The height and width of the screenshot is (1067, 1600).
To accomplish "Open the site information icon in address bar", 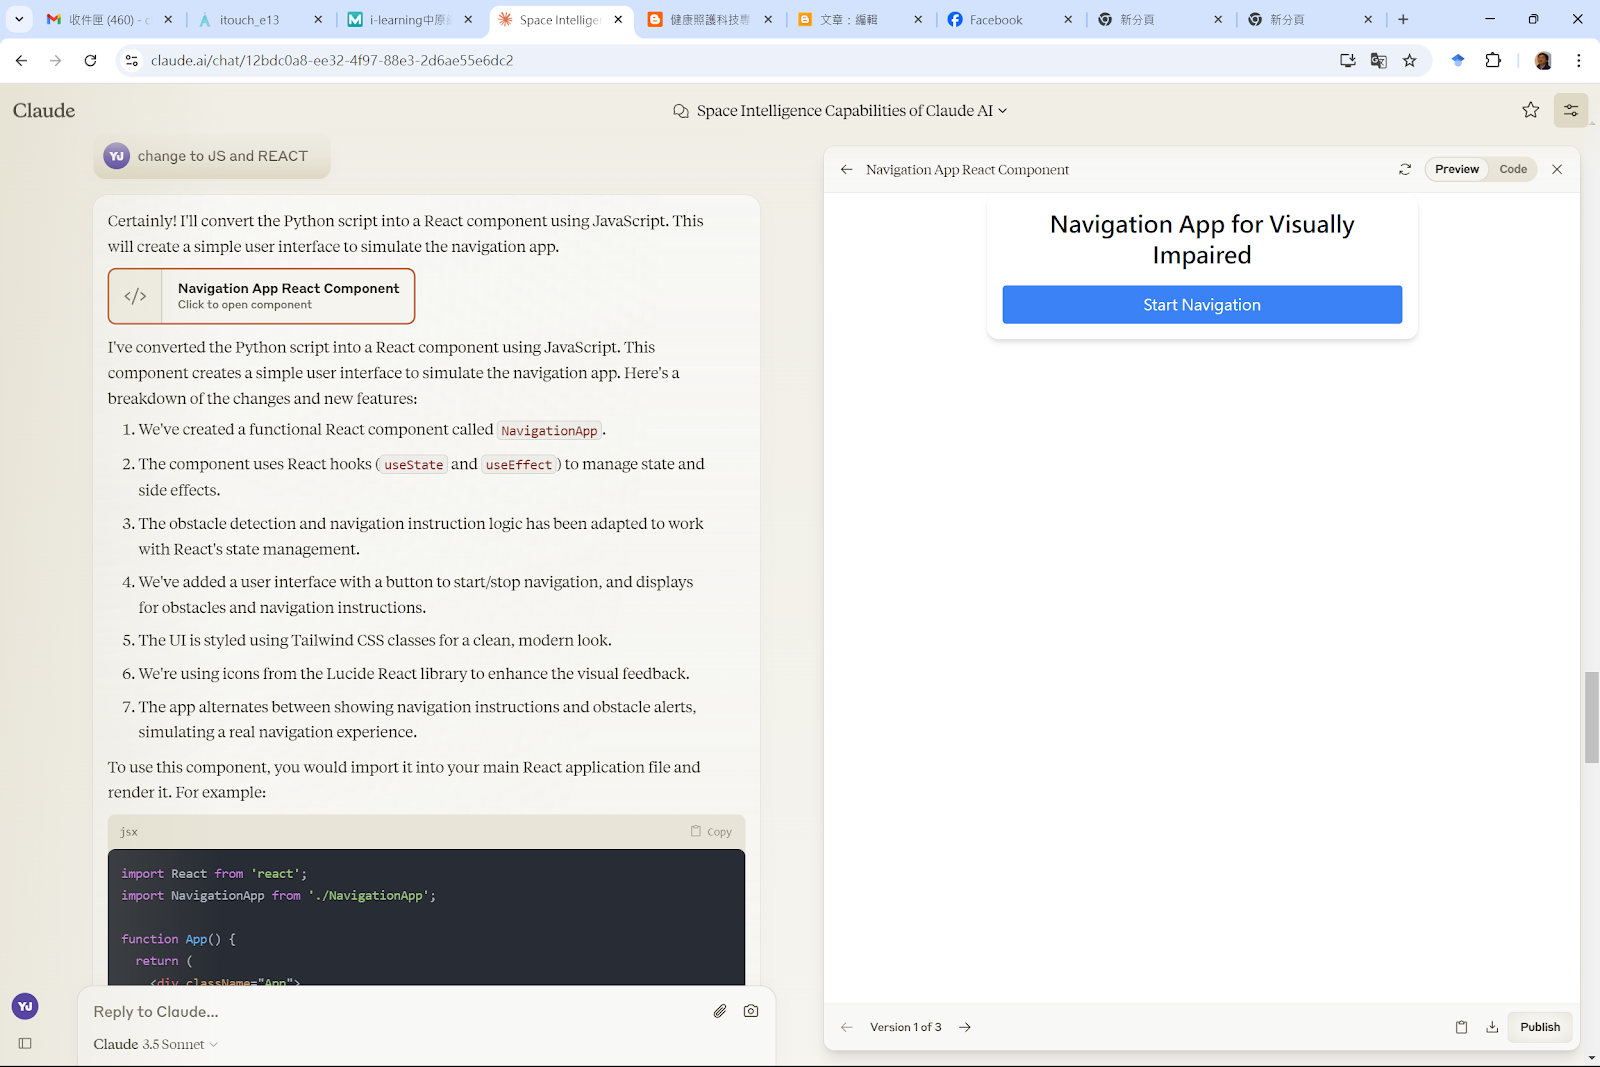I will 131,61.
